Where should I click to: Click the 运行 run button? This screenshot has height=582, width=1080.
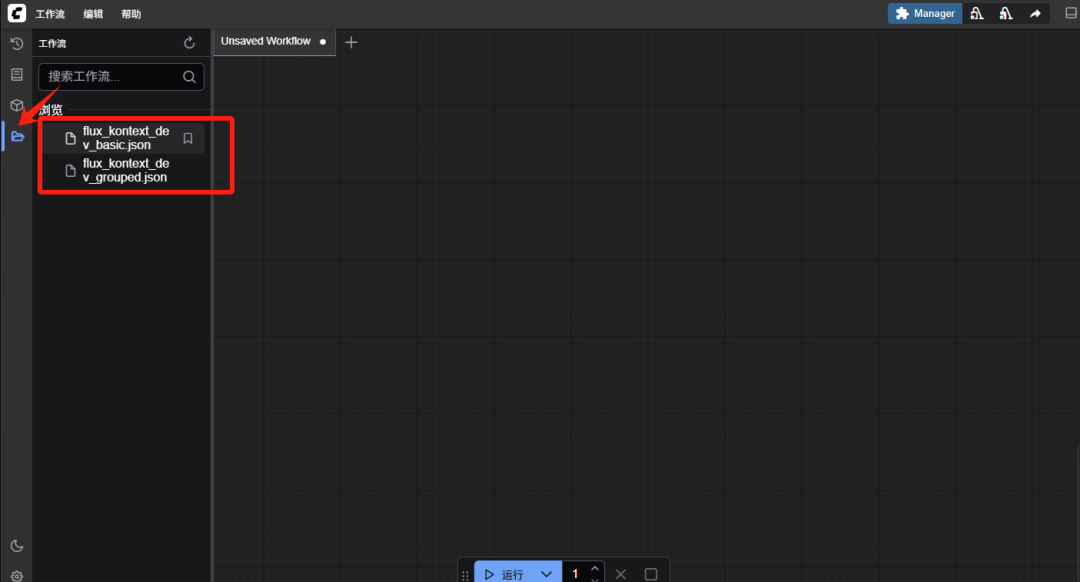(x=503, y=574)
